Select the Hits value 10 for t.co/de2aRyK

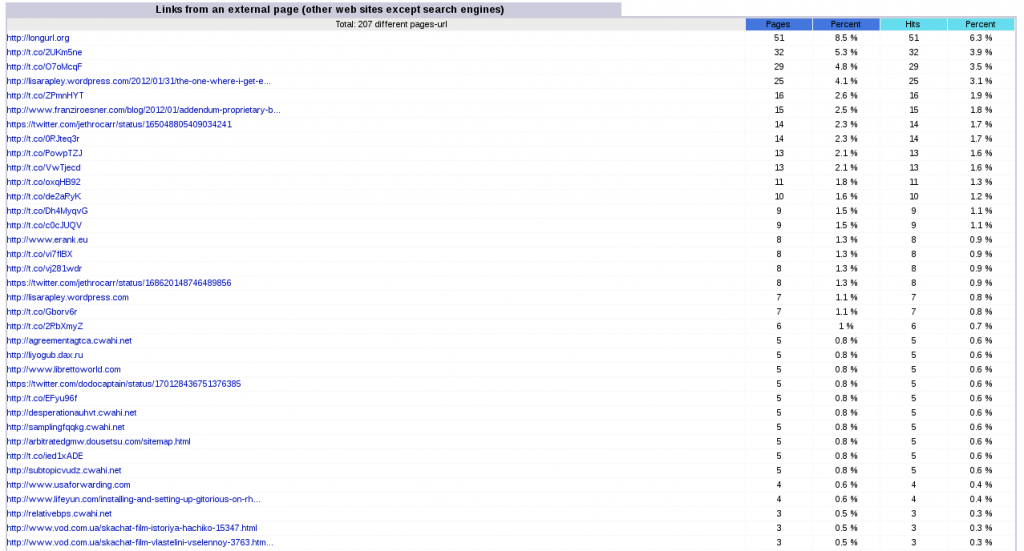(x=913, y=196)
